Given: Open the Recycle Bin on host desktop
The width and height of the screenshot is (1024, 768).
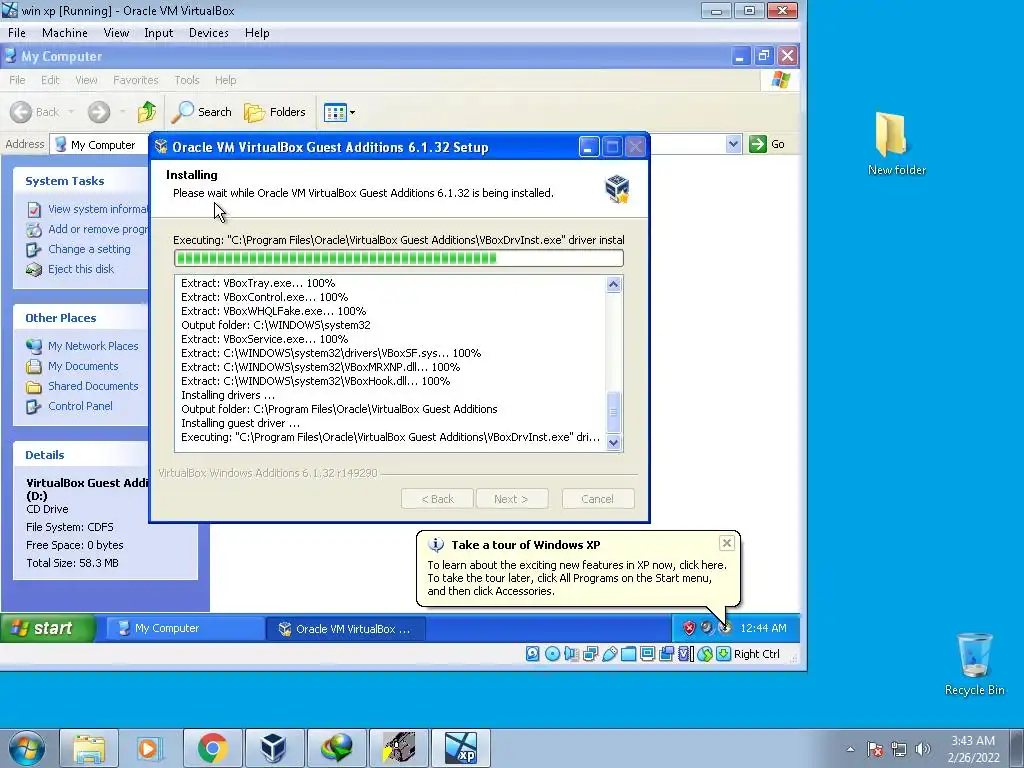Looking at the screenshot, I should pos(974,664).
